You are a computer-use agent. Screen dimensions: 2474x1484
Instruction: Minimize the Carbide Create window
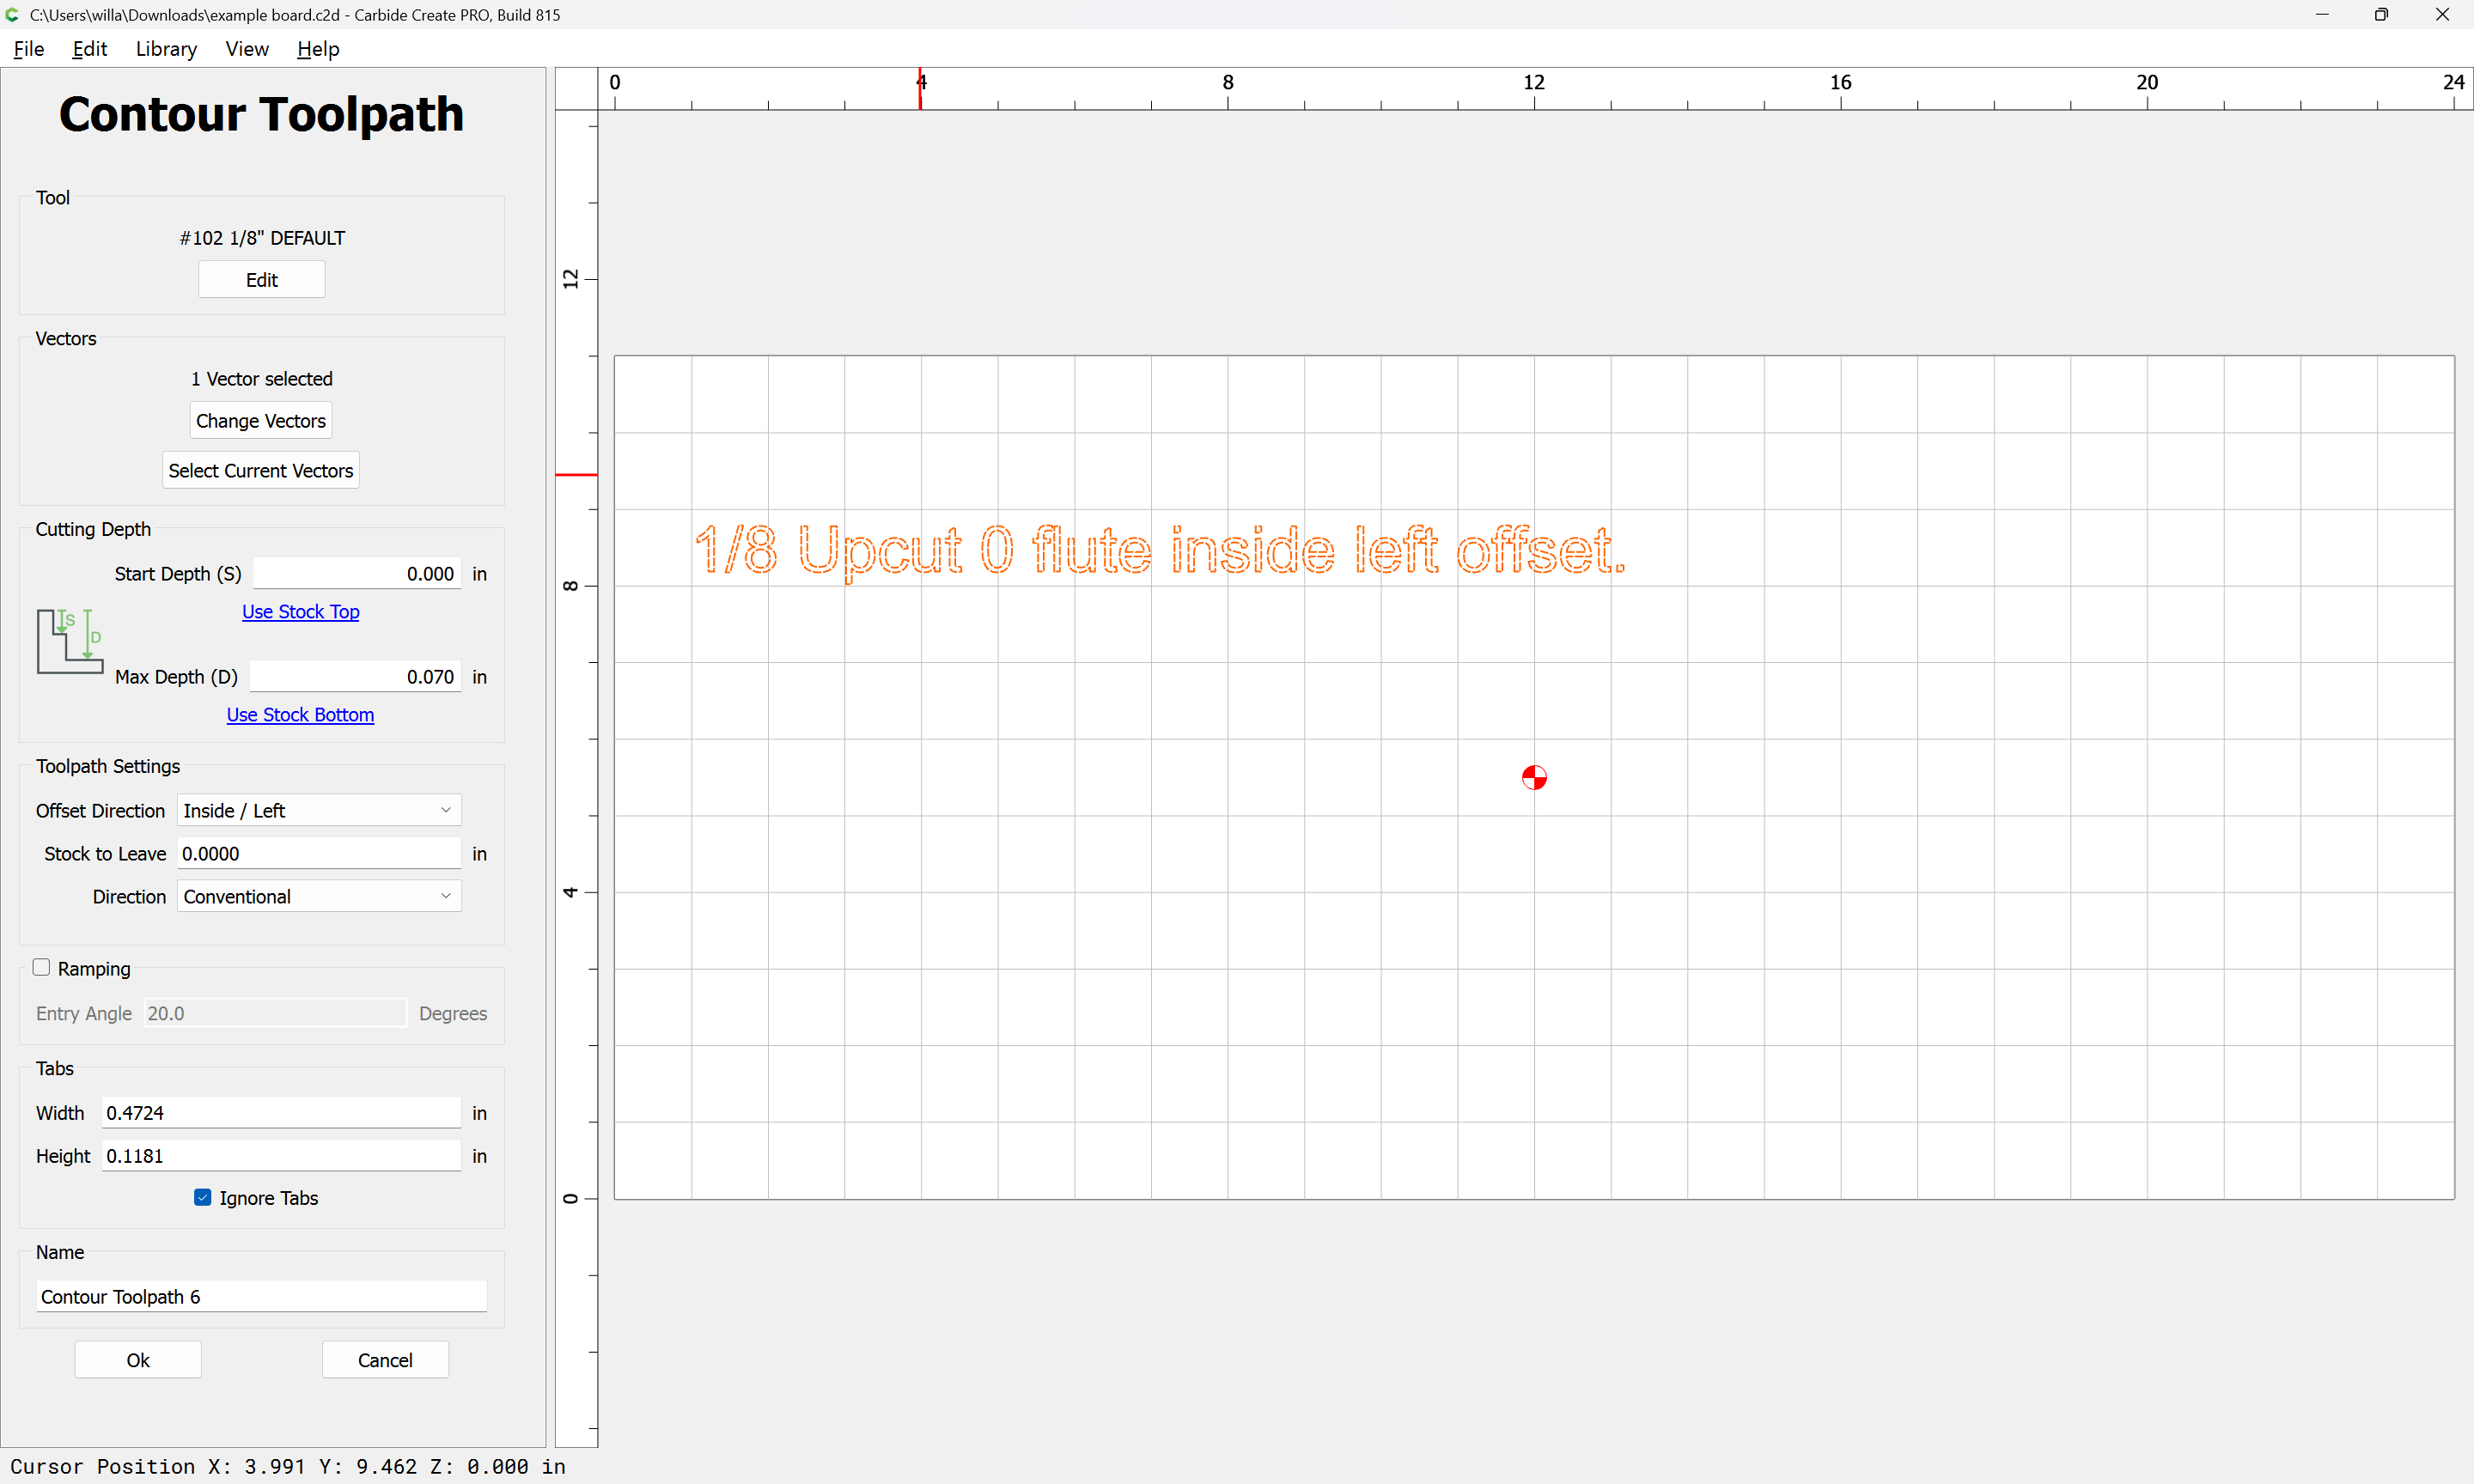[x=2321, y=14]
